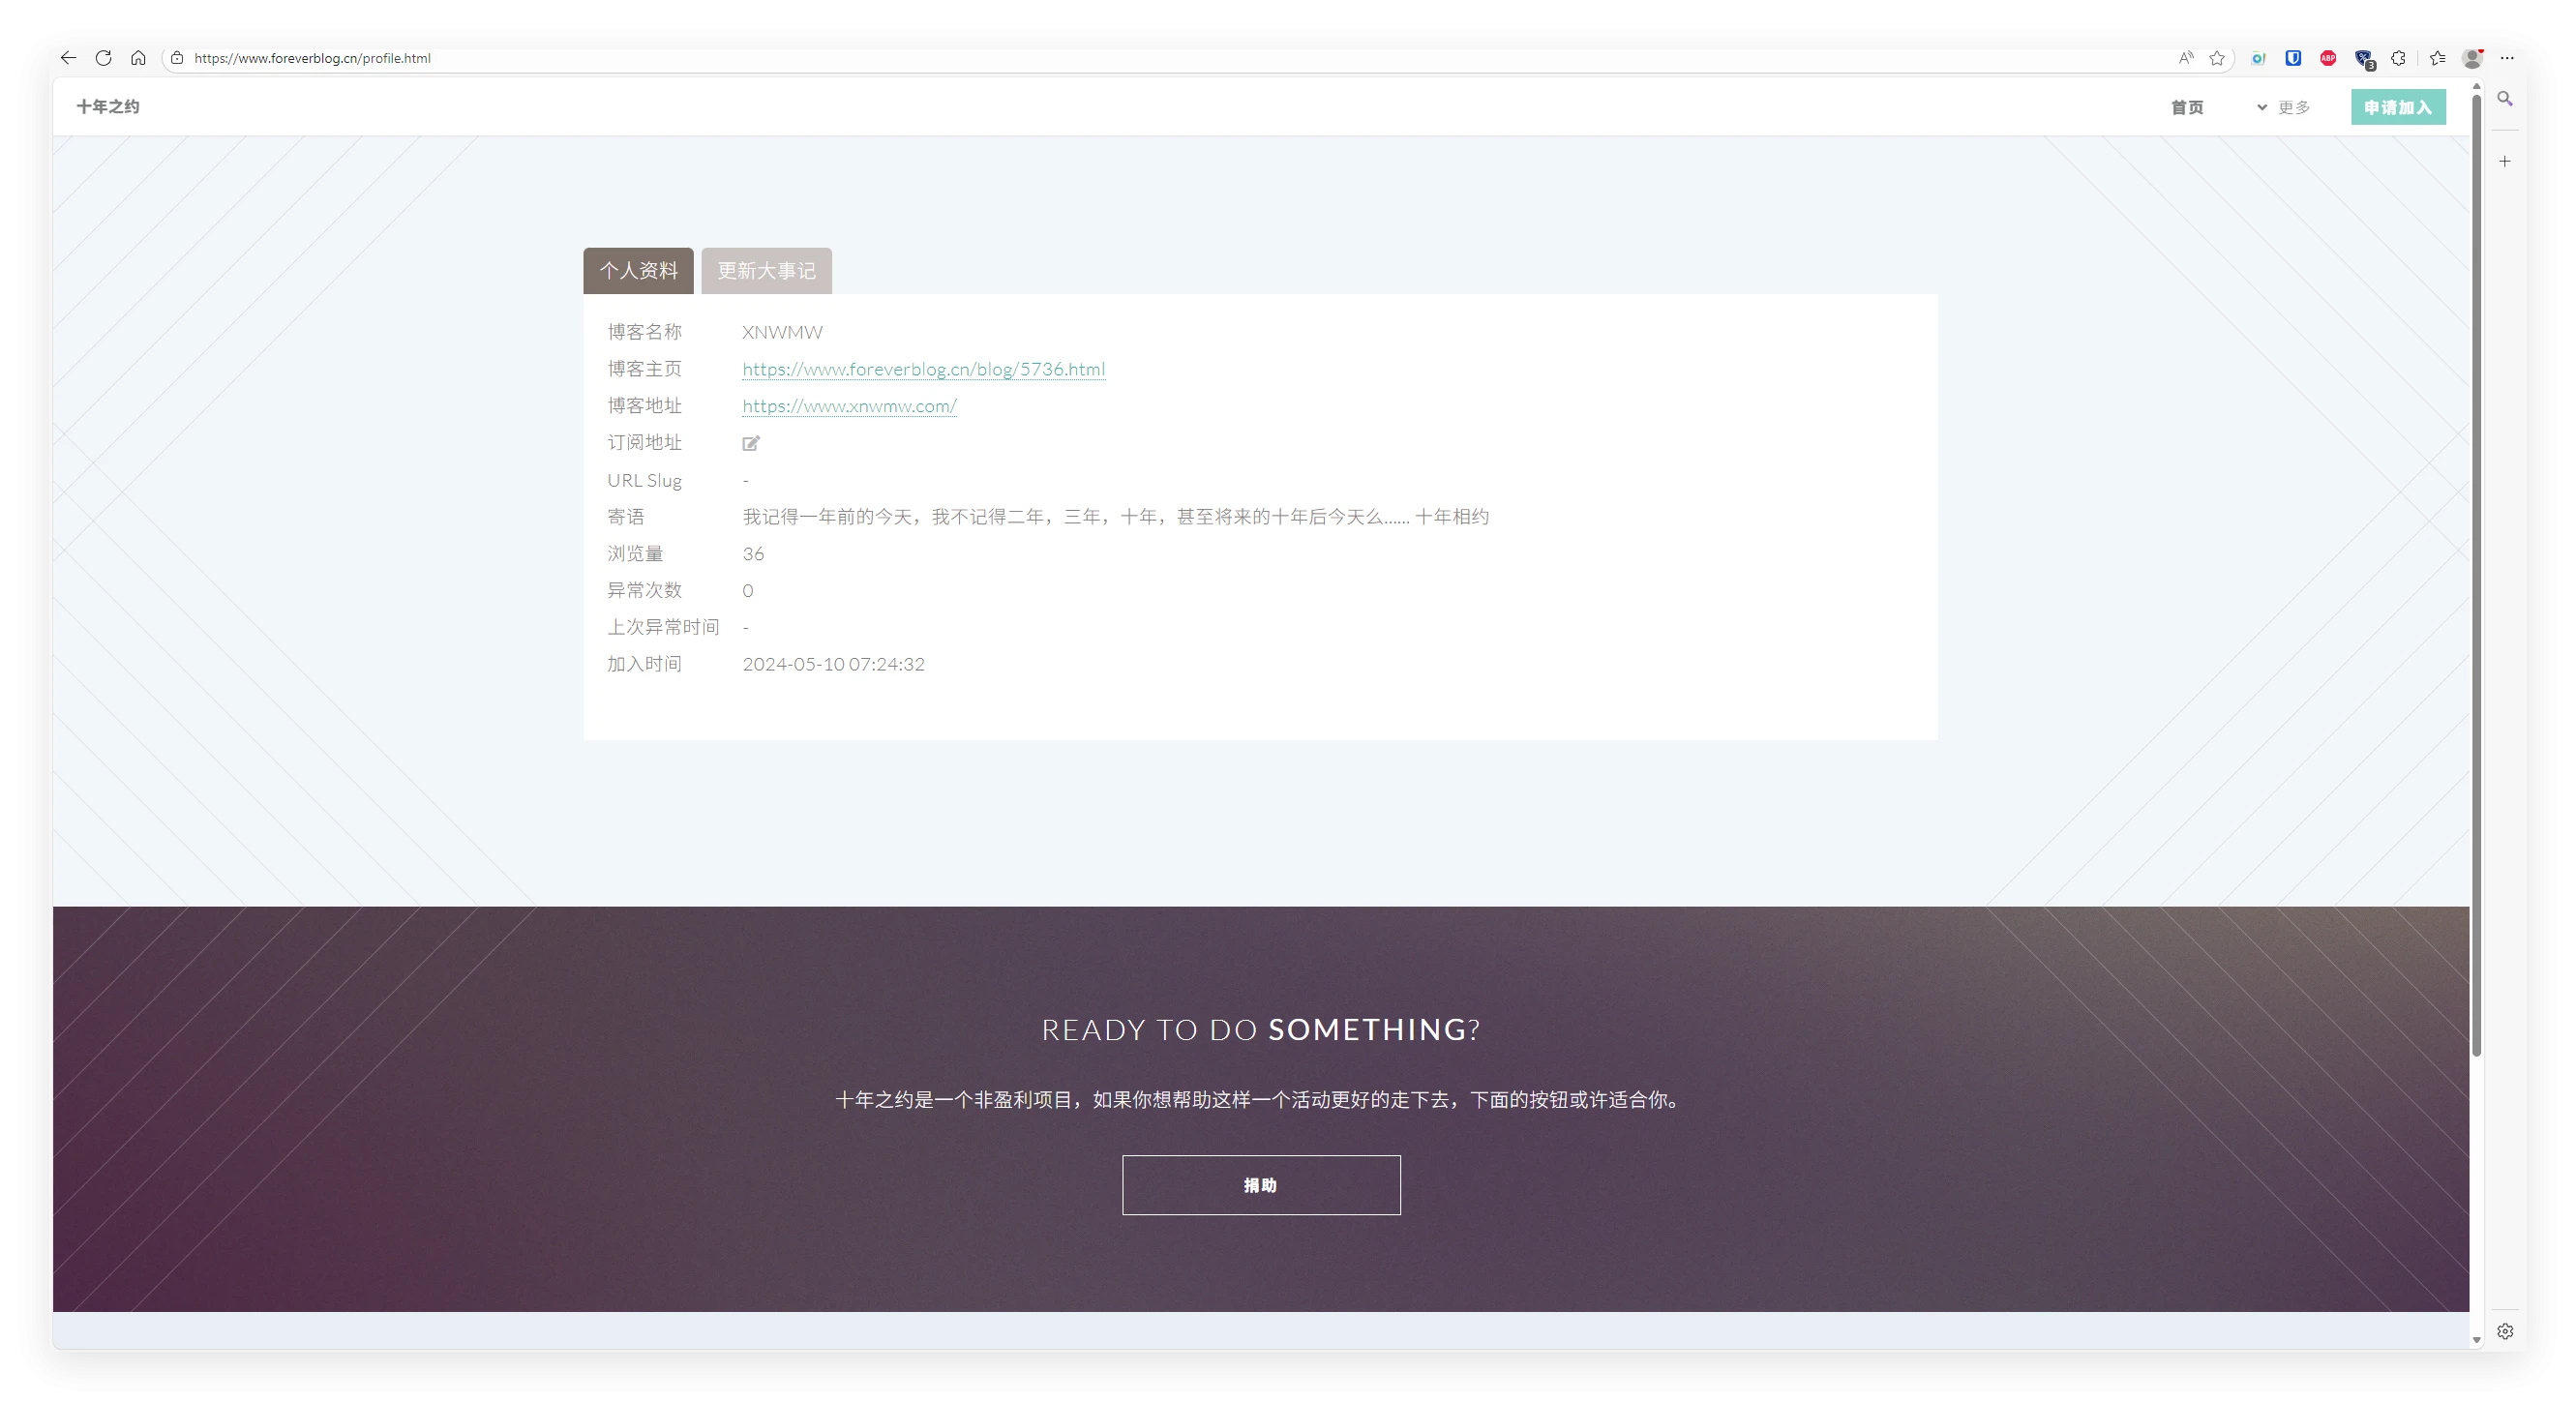Screen dimensions: 2576x1401
Task: Switch to the 更新大事记 tab
Action: [x=766, y=271]
